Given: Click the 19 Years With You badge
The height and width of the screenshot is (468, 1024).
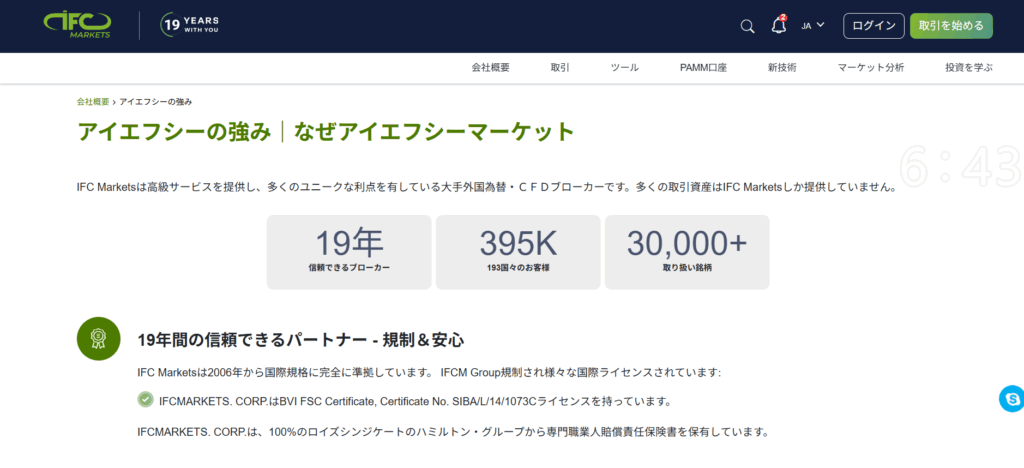Looking at the screenshot, I should point(189,25).
